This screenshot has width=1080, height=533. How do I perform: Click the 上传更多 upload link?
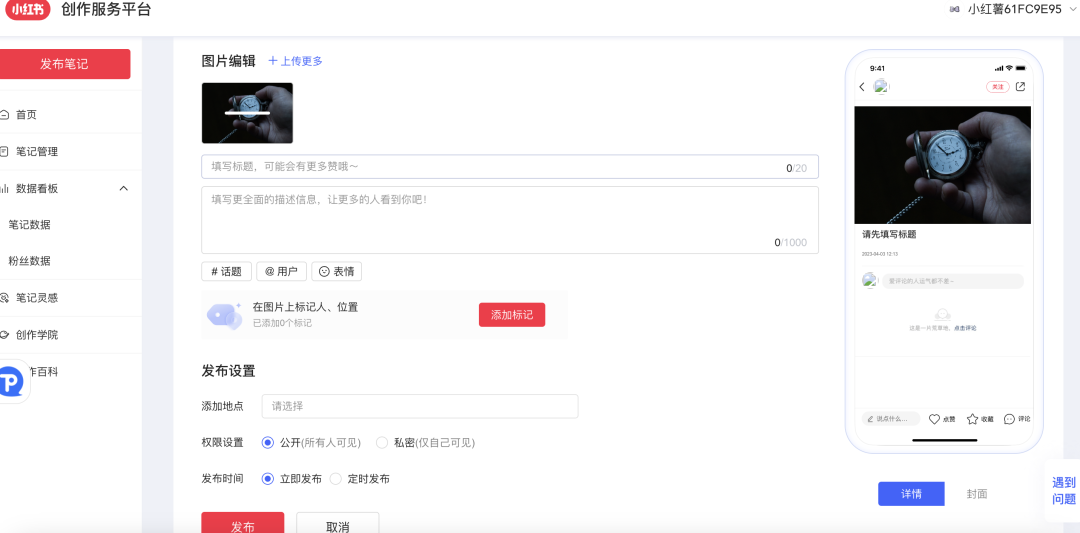(295, 61)
